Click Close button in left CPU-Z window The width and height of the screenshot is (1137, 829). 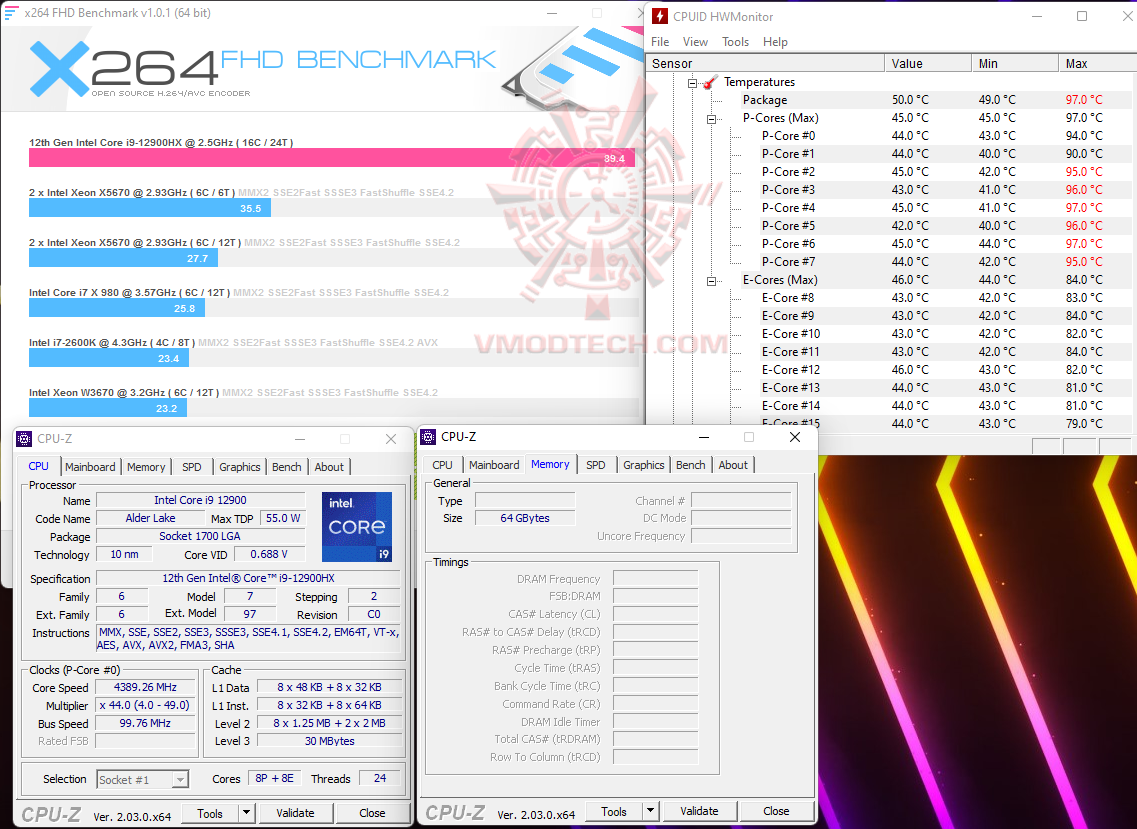pyautogui.click(x=372, y=813)
